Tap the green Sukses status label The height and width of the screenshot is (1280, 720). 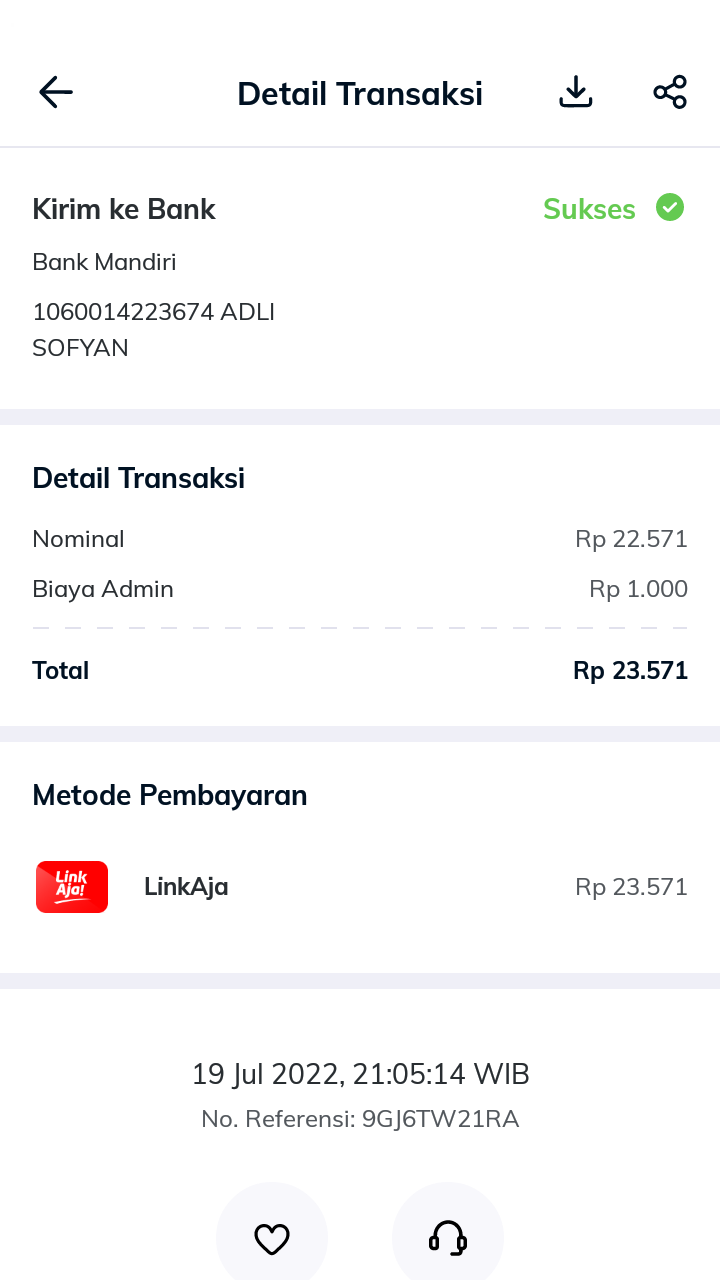coord(589,209)
